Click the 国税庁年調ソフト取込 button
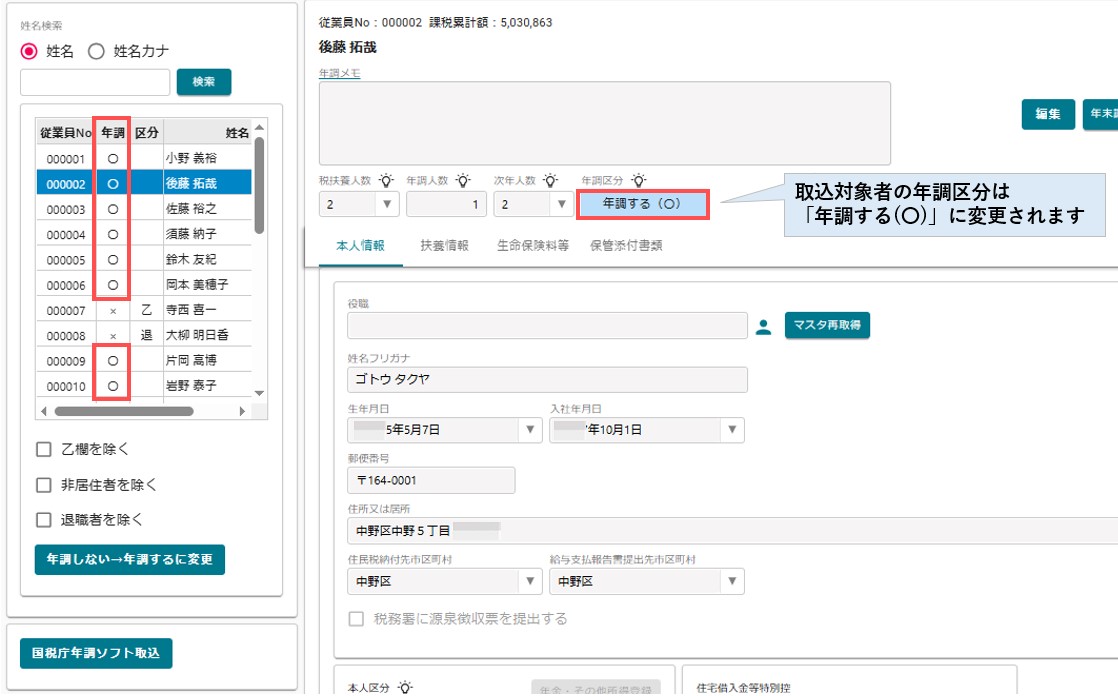The height and width of the screenshot is (696, 1118). 96,653
